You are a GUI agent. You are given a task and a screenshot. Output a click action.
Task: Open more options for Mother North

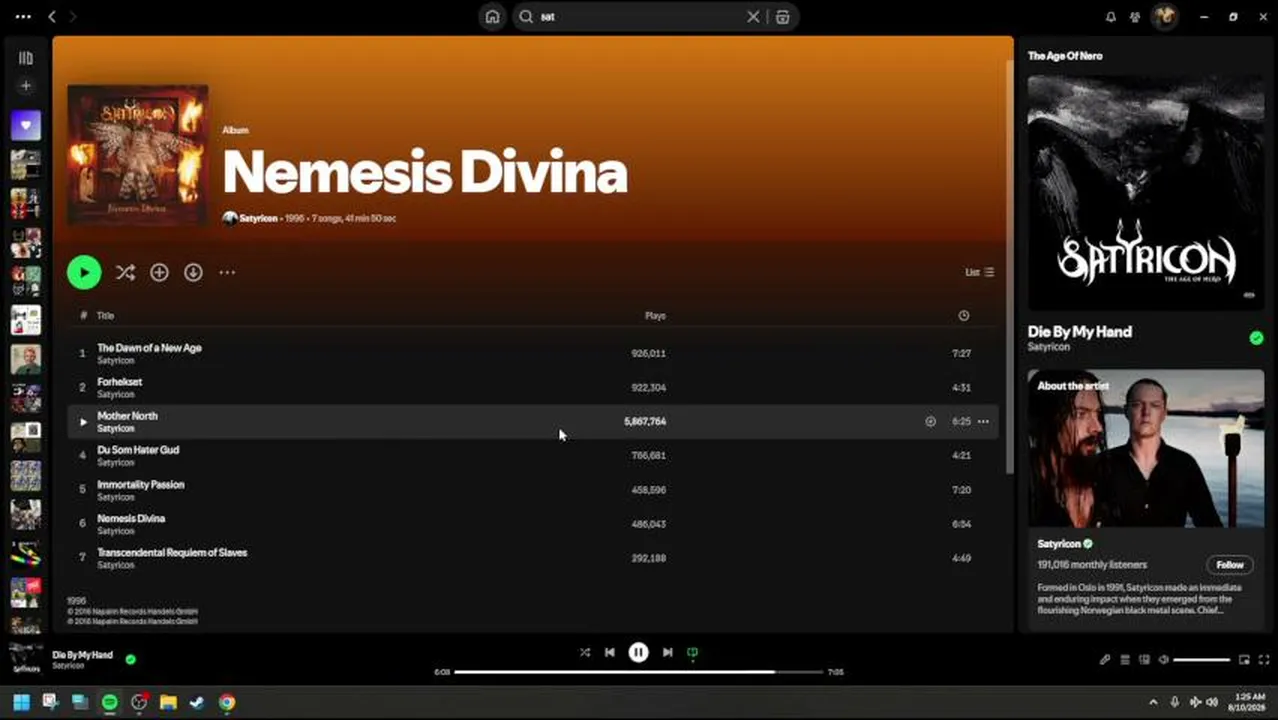pyautogui.click(x=983, y=422)
